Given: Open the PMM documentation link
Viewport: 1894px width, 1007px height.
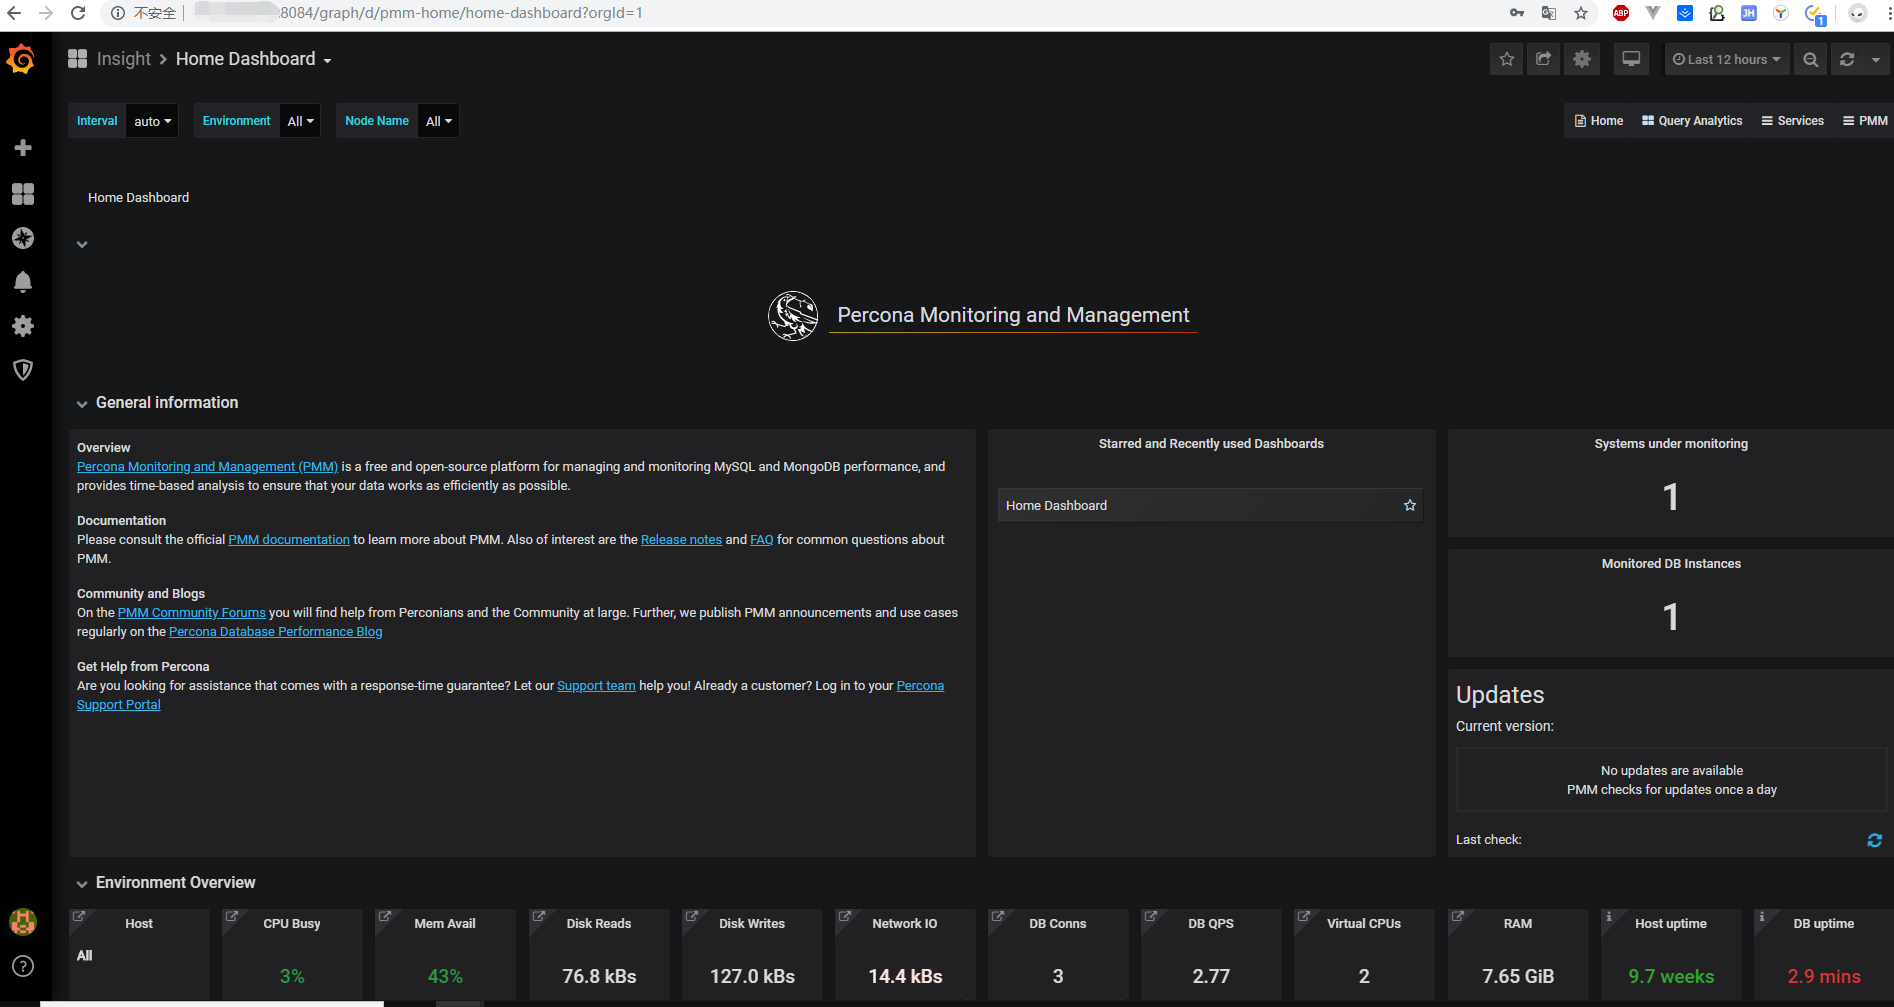Looking at the screenshot, I should 289,539.
